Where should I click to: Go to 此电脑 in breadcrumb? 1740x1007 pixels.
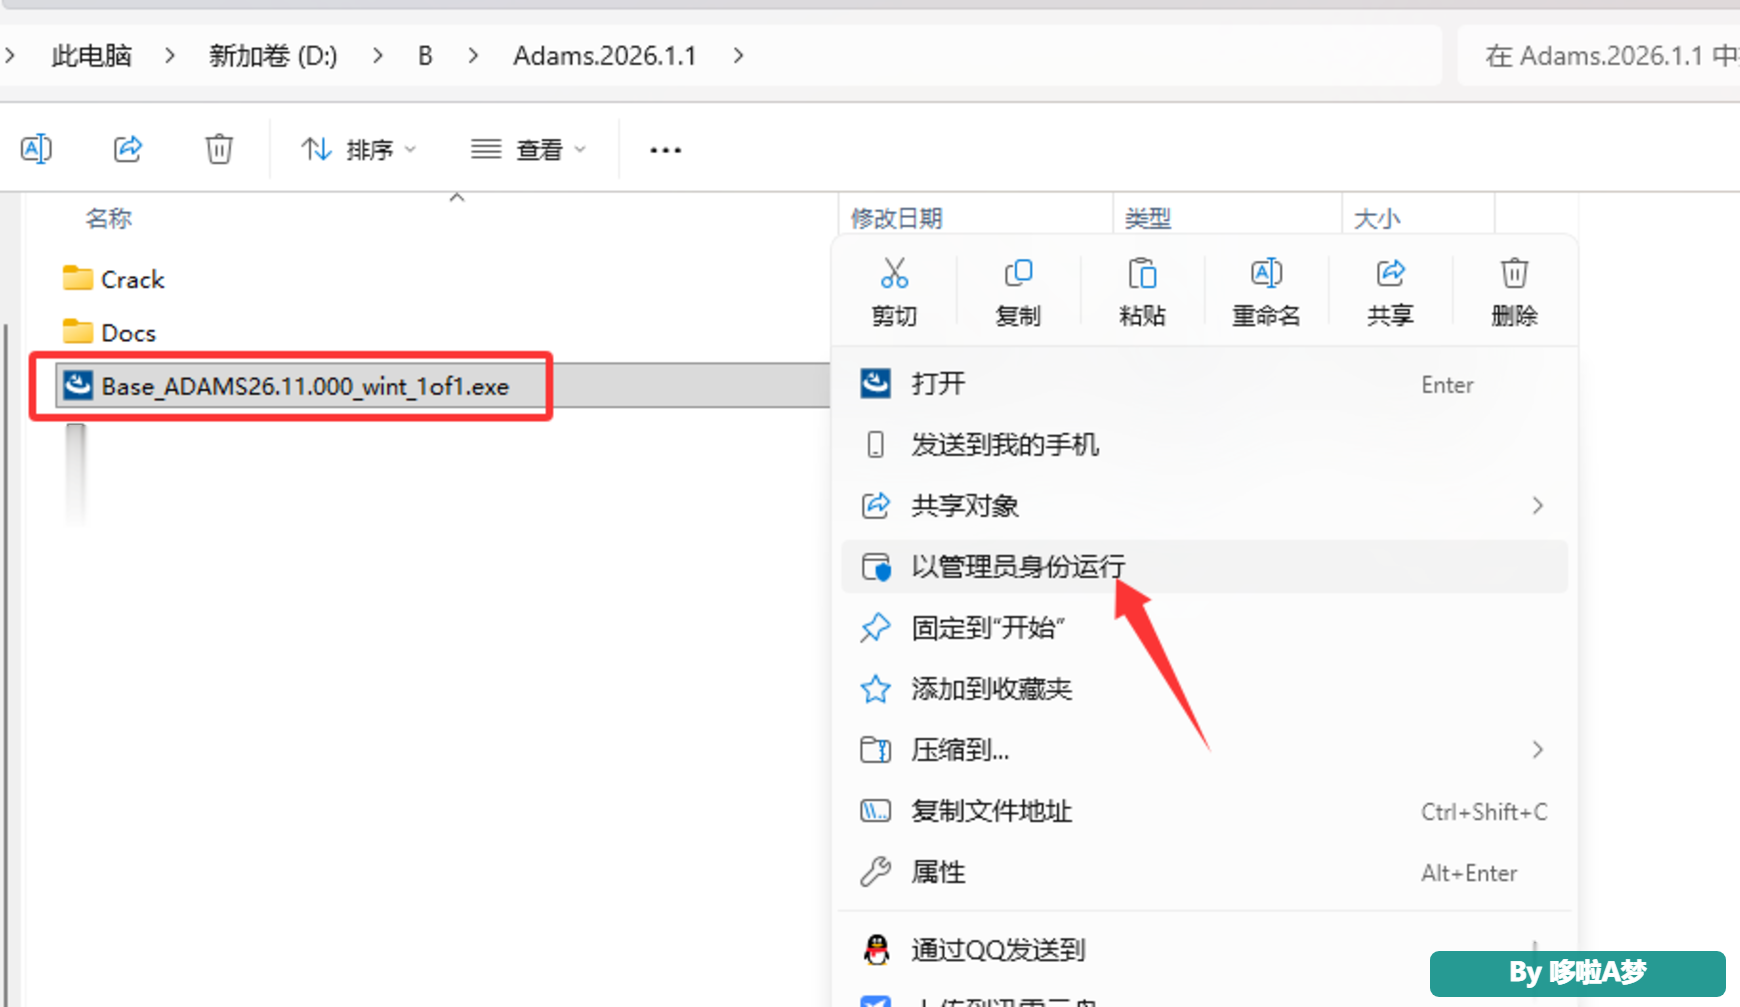pos(92,56)
